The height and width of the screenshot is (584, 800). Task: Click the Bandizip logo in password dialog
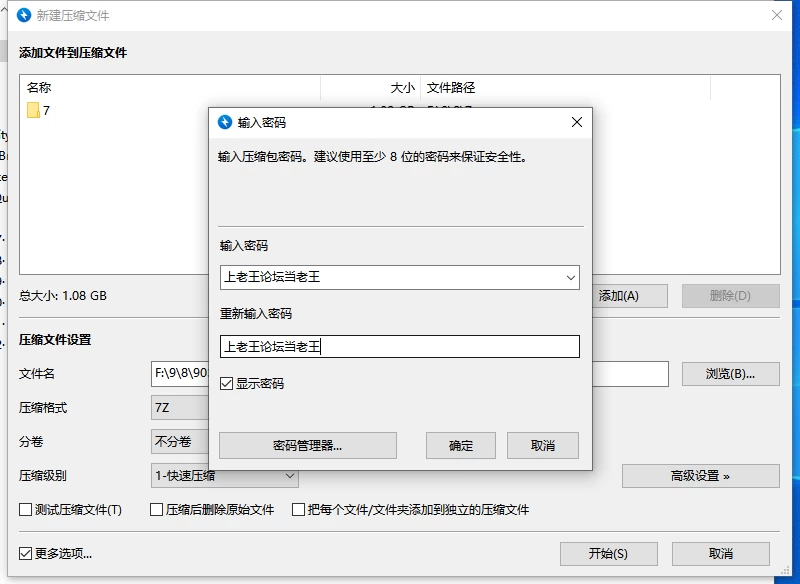[x=224, y=122]
